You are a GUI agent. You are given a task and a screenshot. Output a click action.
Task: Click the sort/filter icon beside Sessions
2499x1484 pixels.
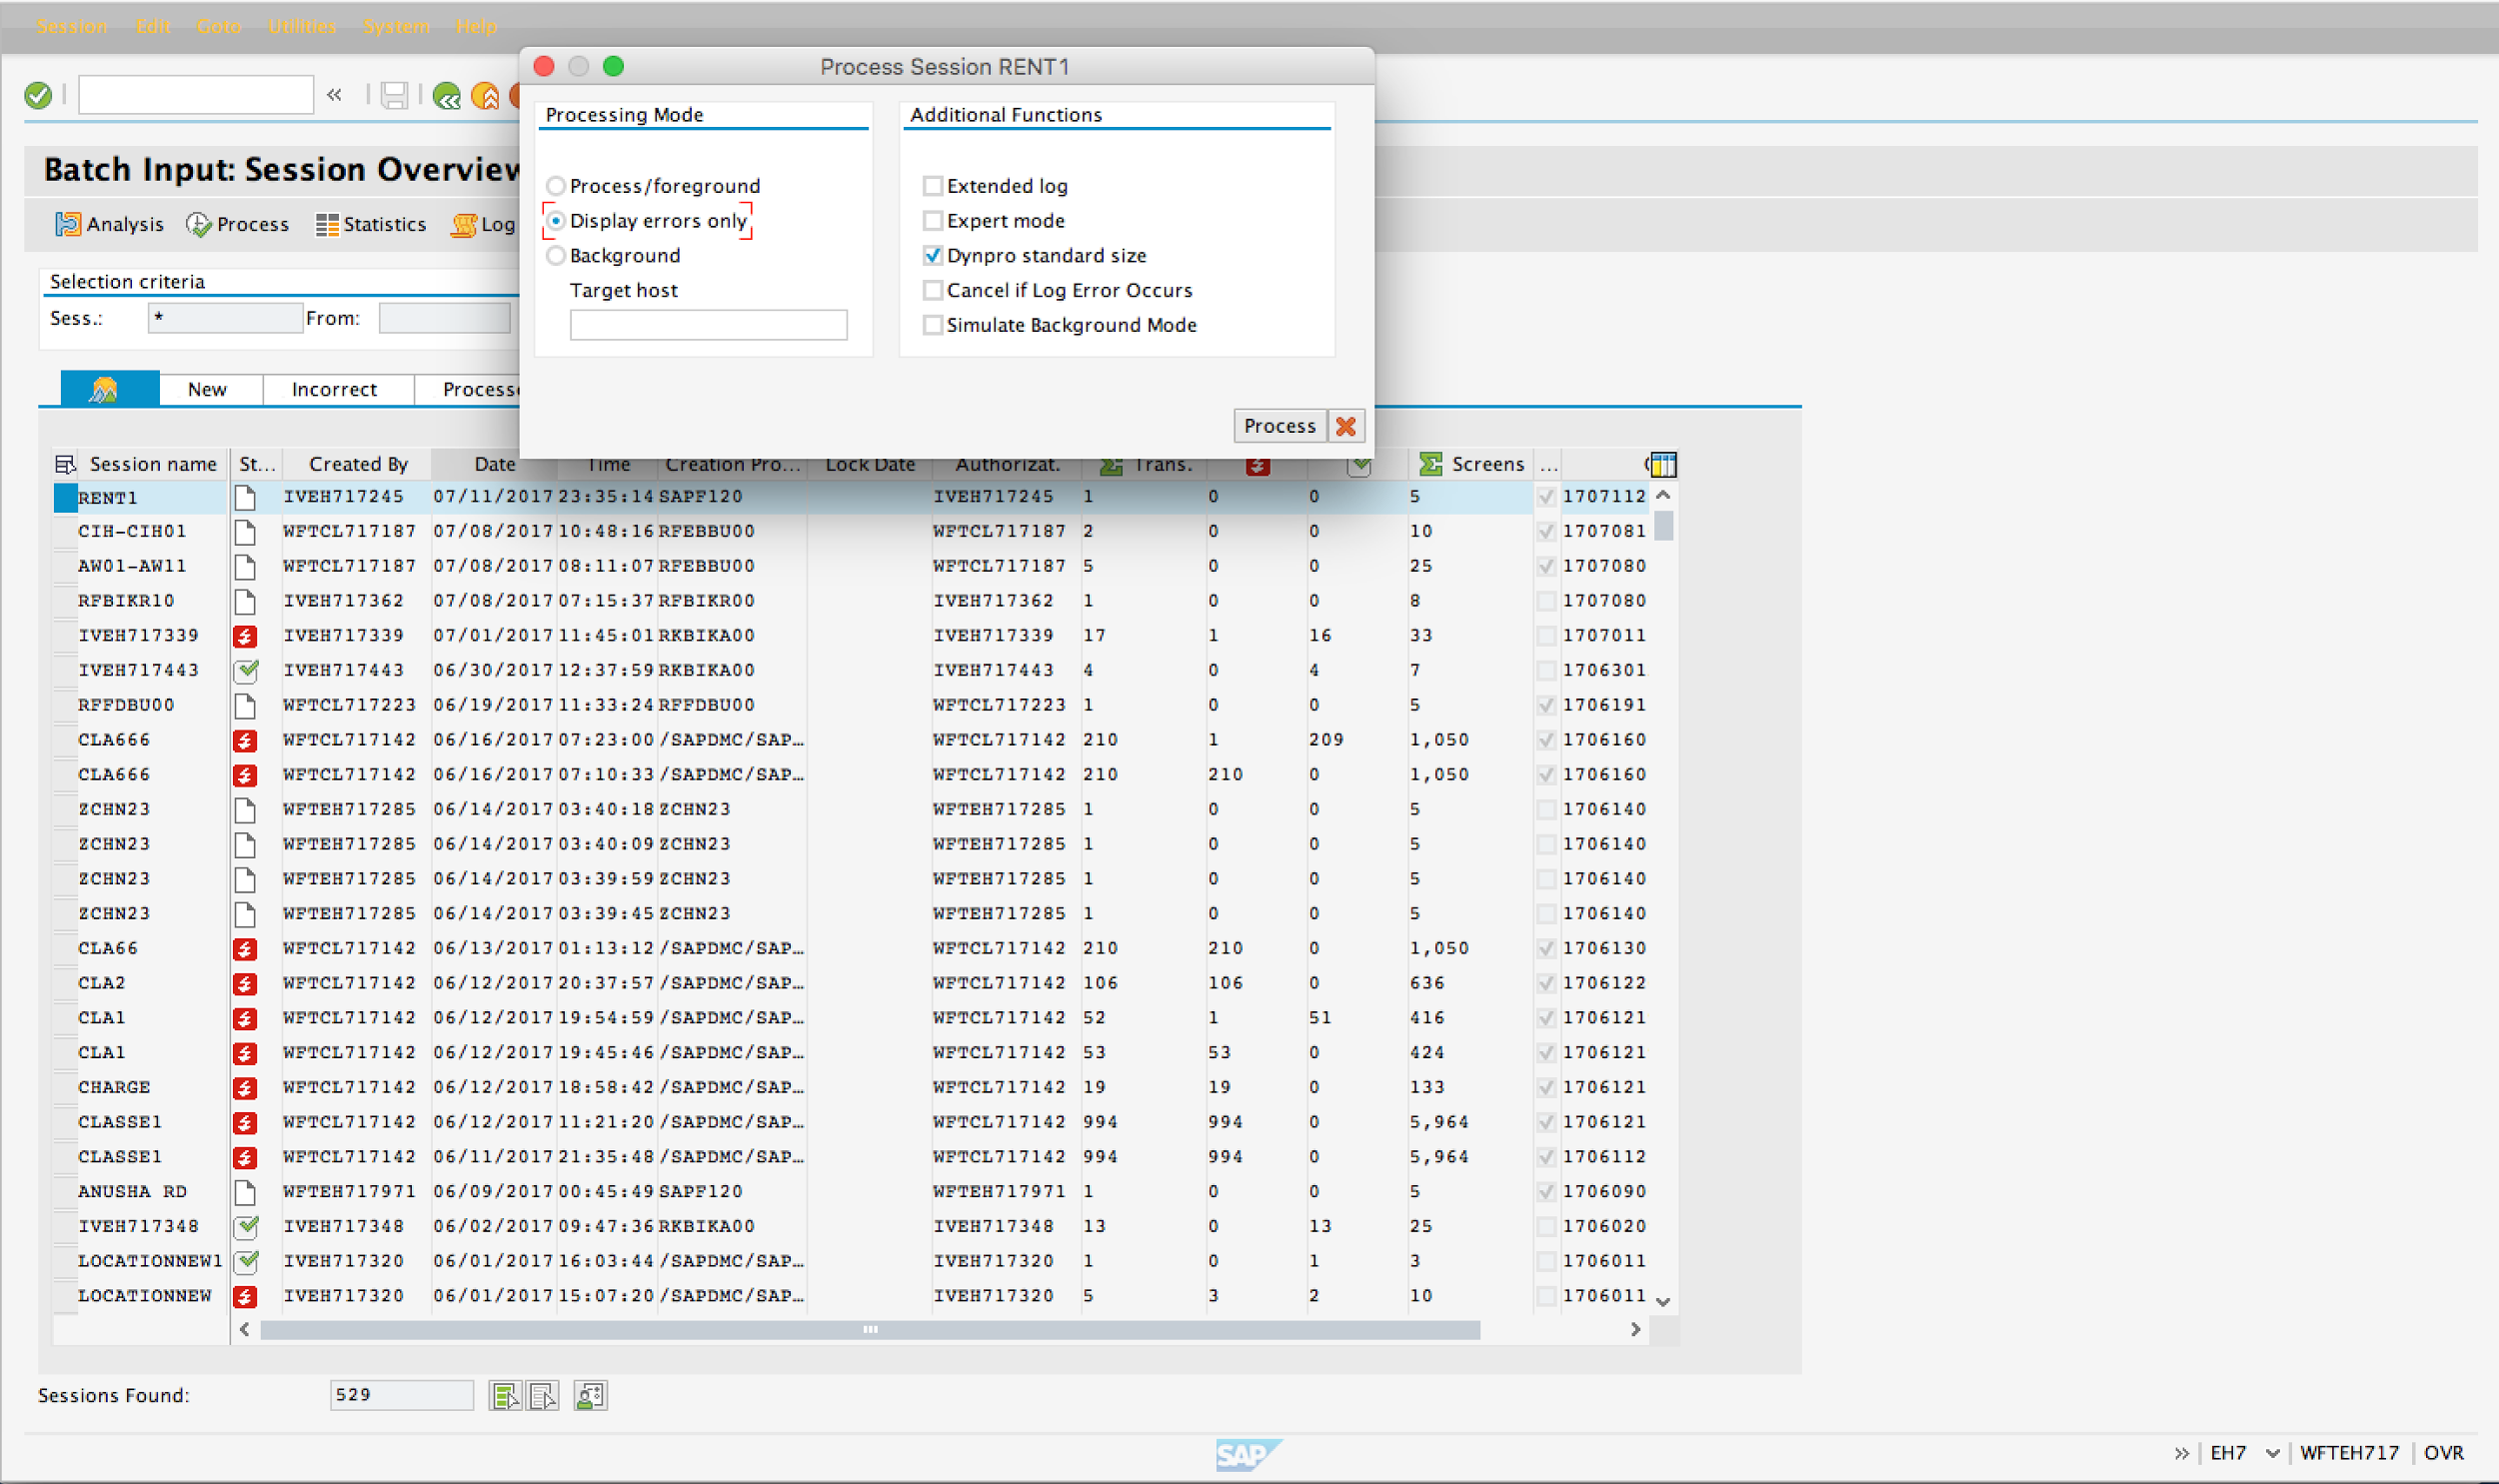[65, 463]
